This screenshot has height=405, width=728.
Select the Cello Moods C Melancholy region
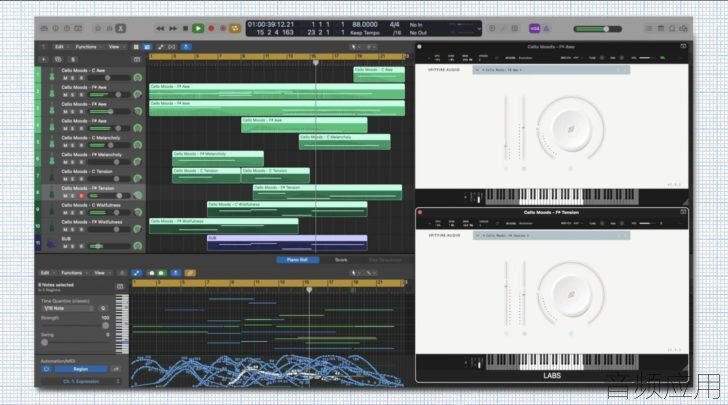[x=344, y=142]
